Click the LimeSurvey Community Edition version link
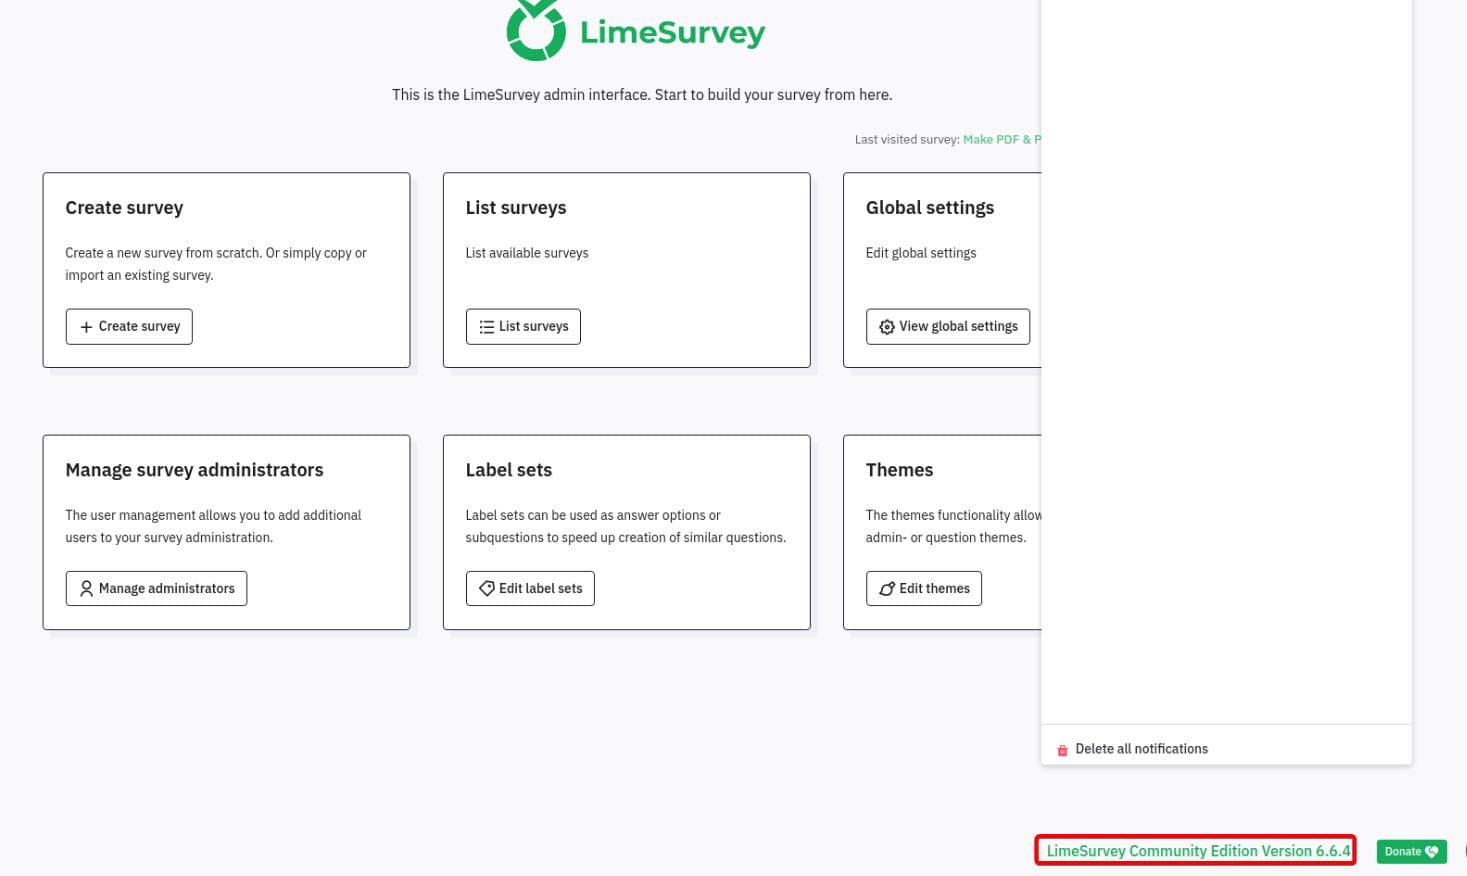 [x=1196, y=851]
